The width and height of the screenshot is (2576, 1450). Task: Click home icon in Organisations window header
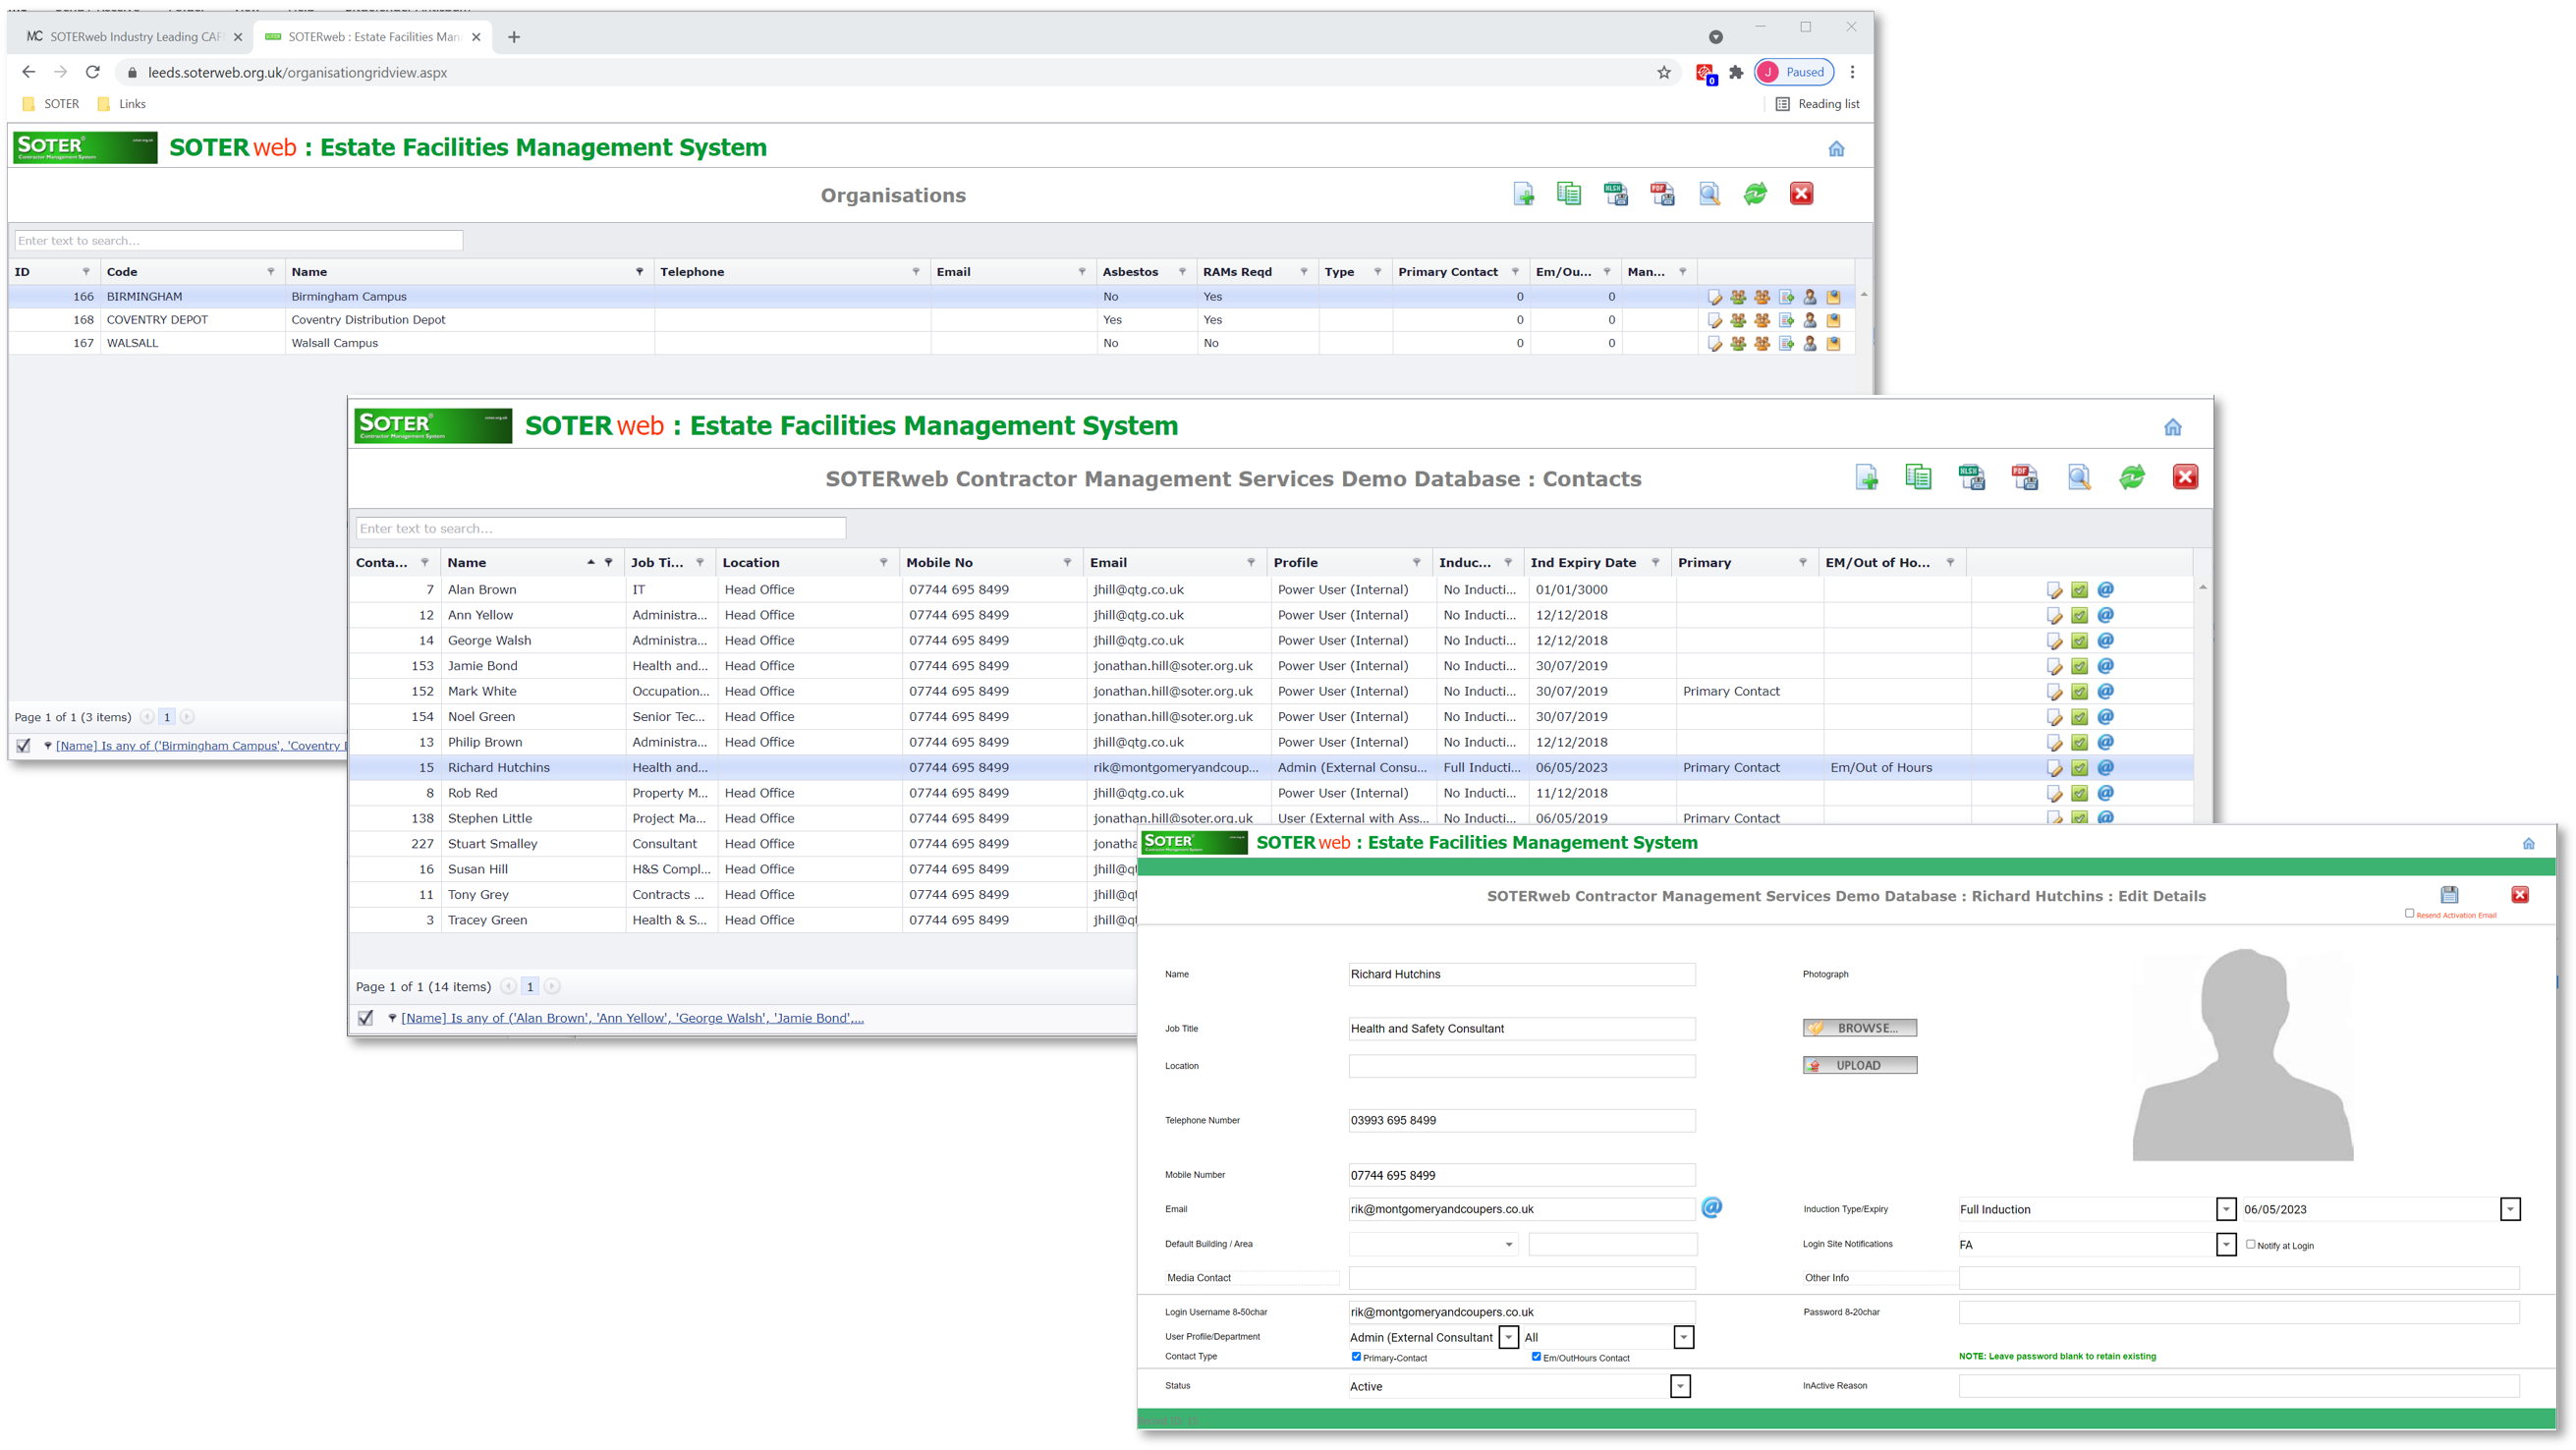click(1836, 149)
